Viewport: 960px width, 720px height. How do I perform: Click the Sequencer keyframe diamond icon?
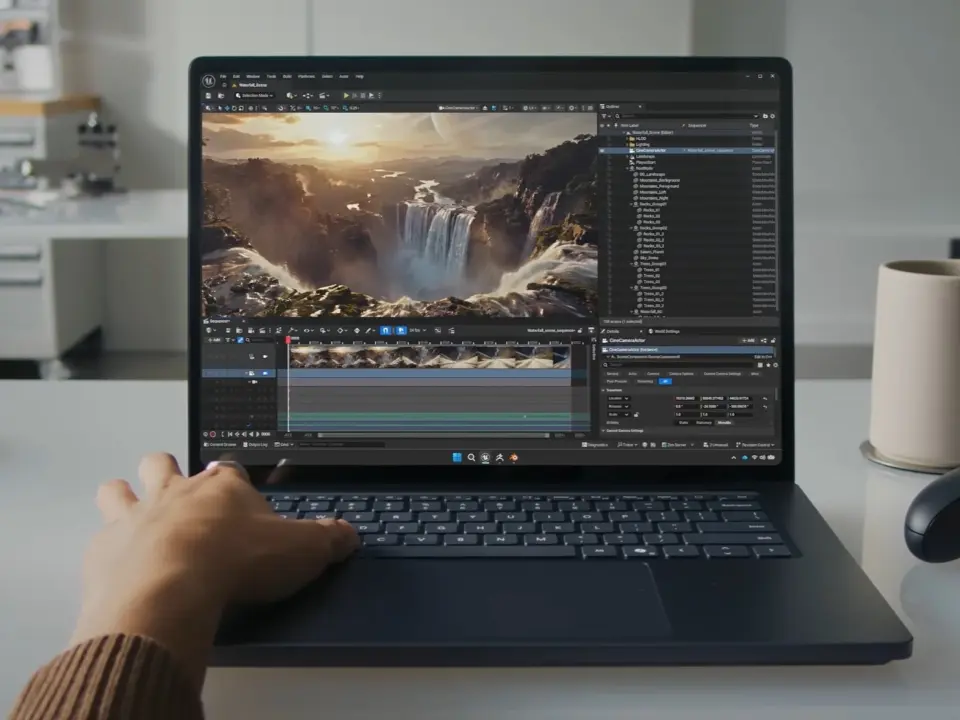point(340,331)
